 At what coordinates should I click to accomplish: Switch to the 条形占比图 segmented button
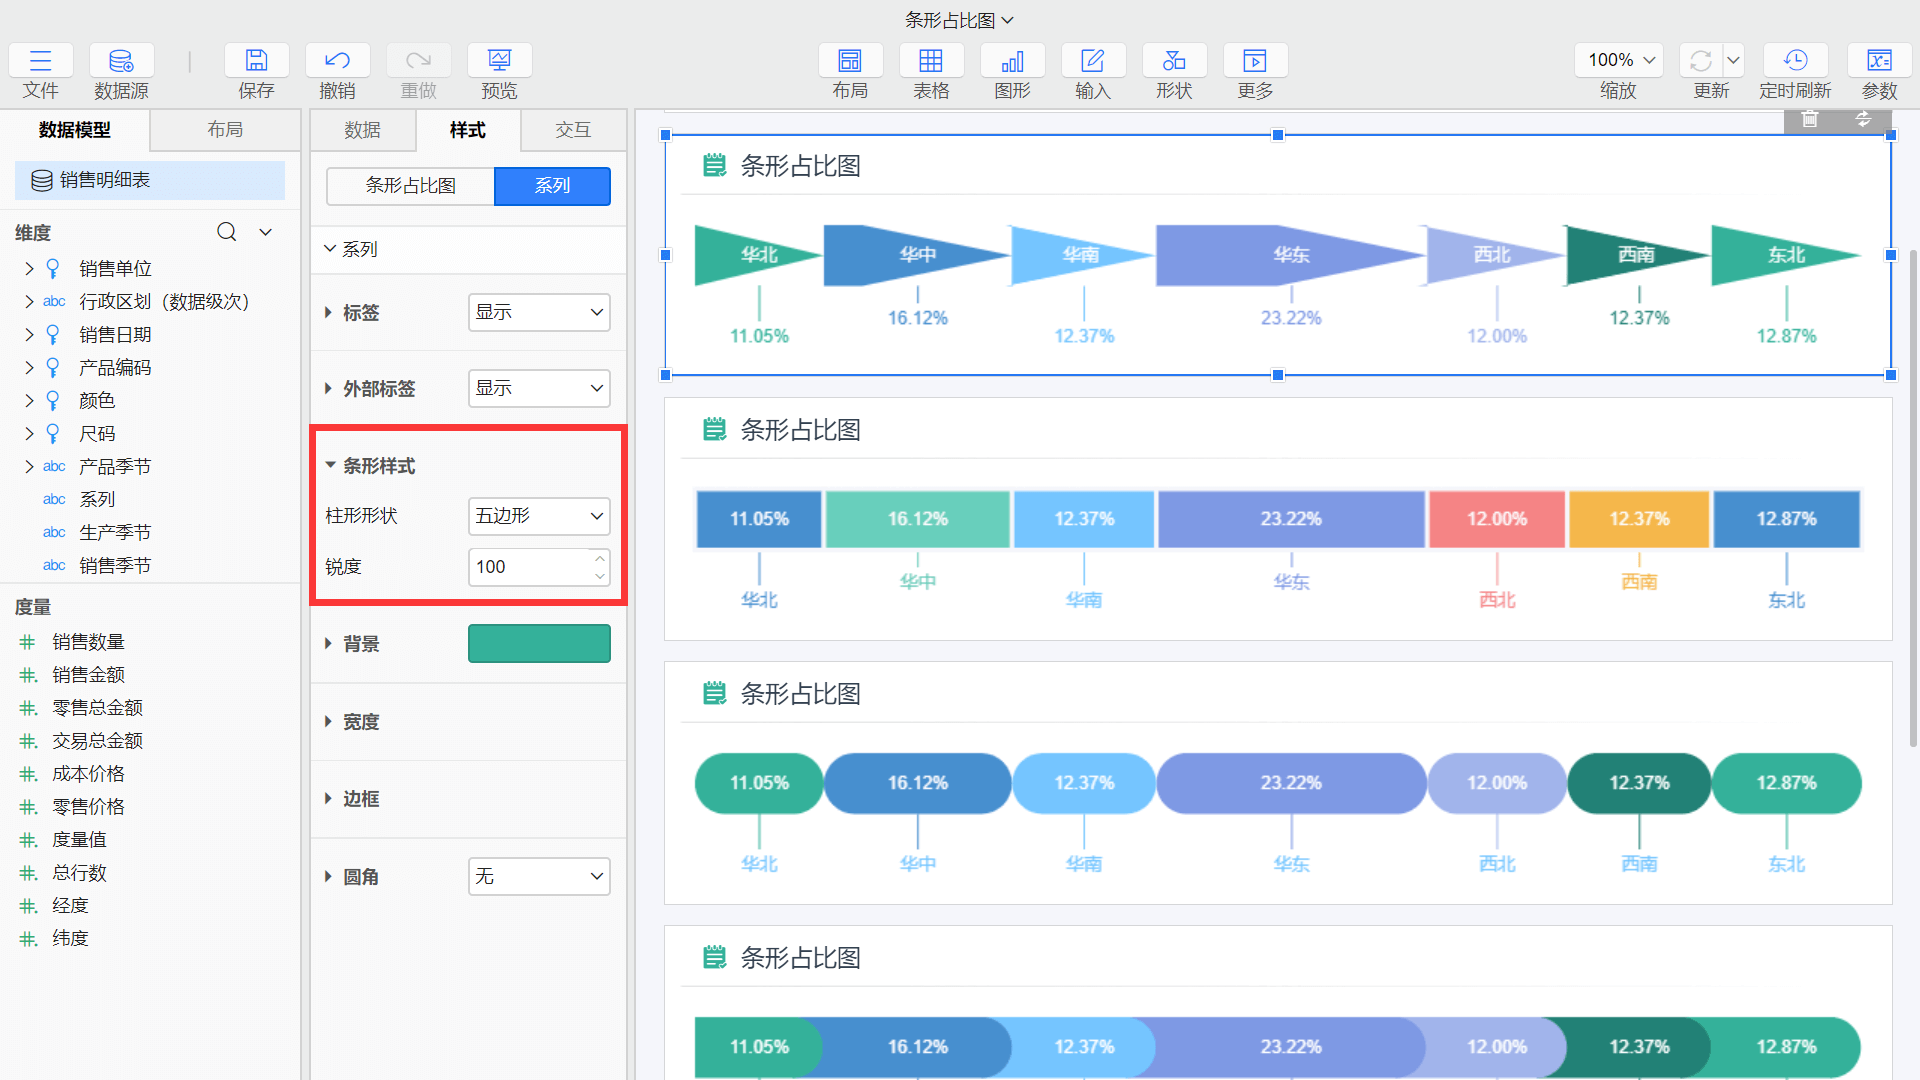411,186
